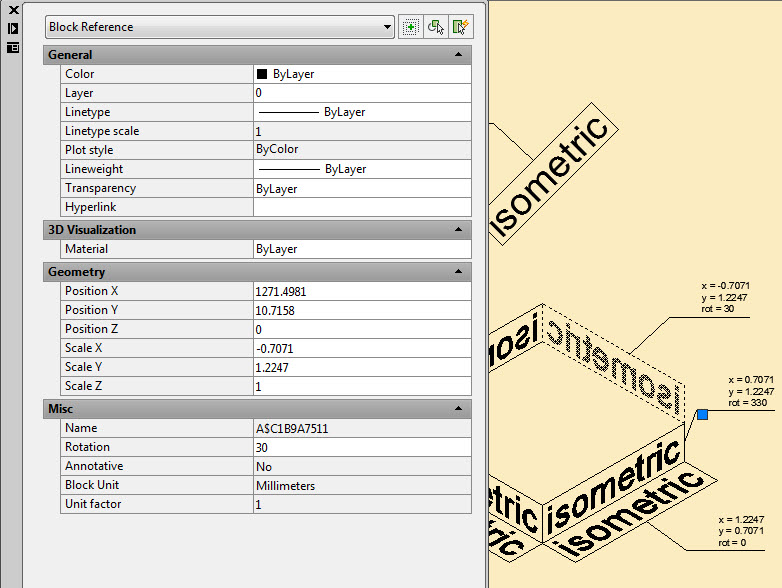Click the Select Objects icon

click(x=435, y=27)
